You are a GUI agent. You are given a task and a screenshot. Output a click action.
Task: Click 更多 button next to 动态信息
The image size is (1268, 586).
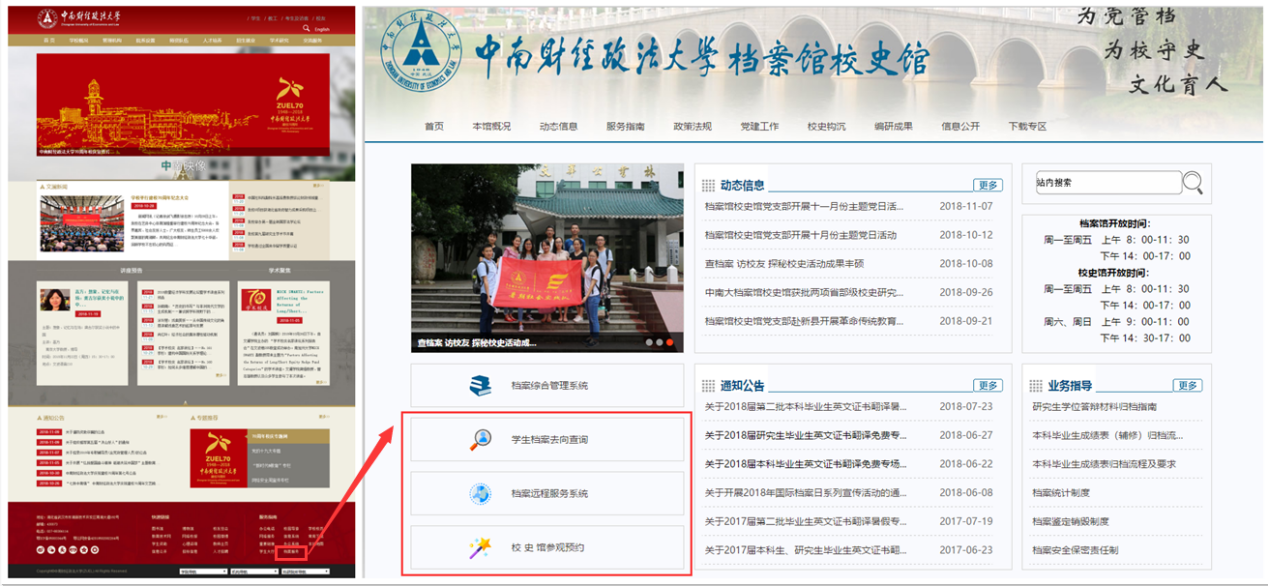(988, 185)
